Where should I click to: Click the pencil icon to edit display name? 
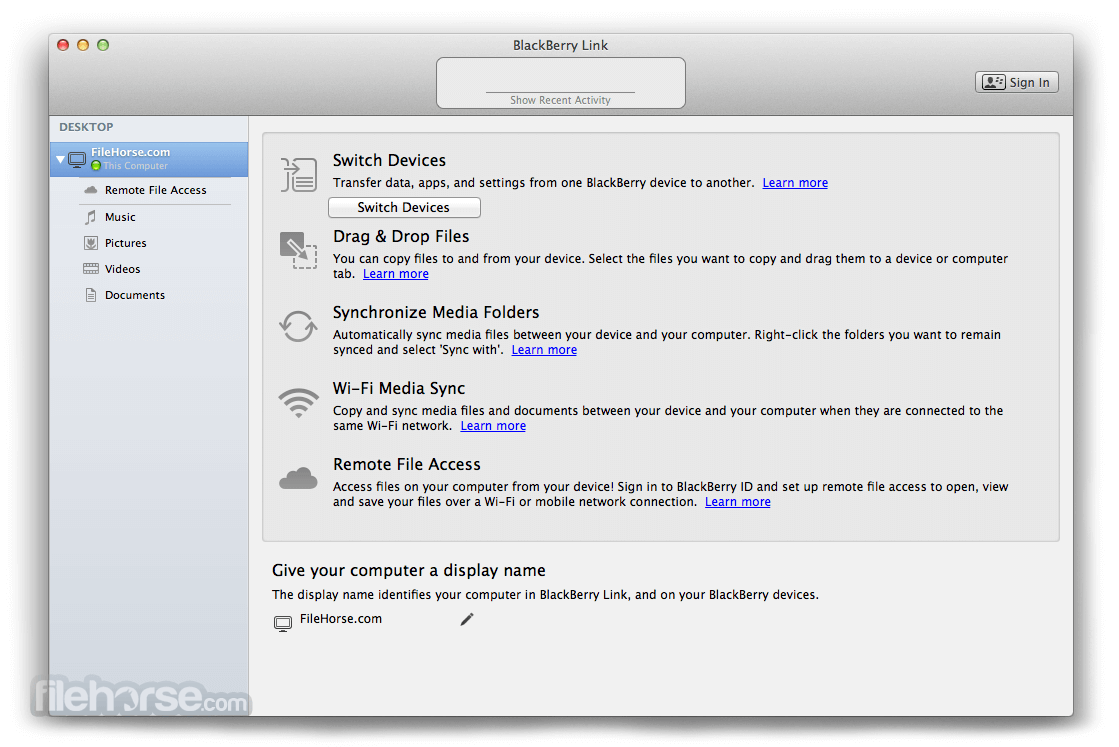tap(467, 619)
